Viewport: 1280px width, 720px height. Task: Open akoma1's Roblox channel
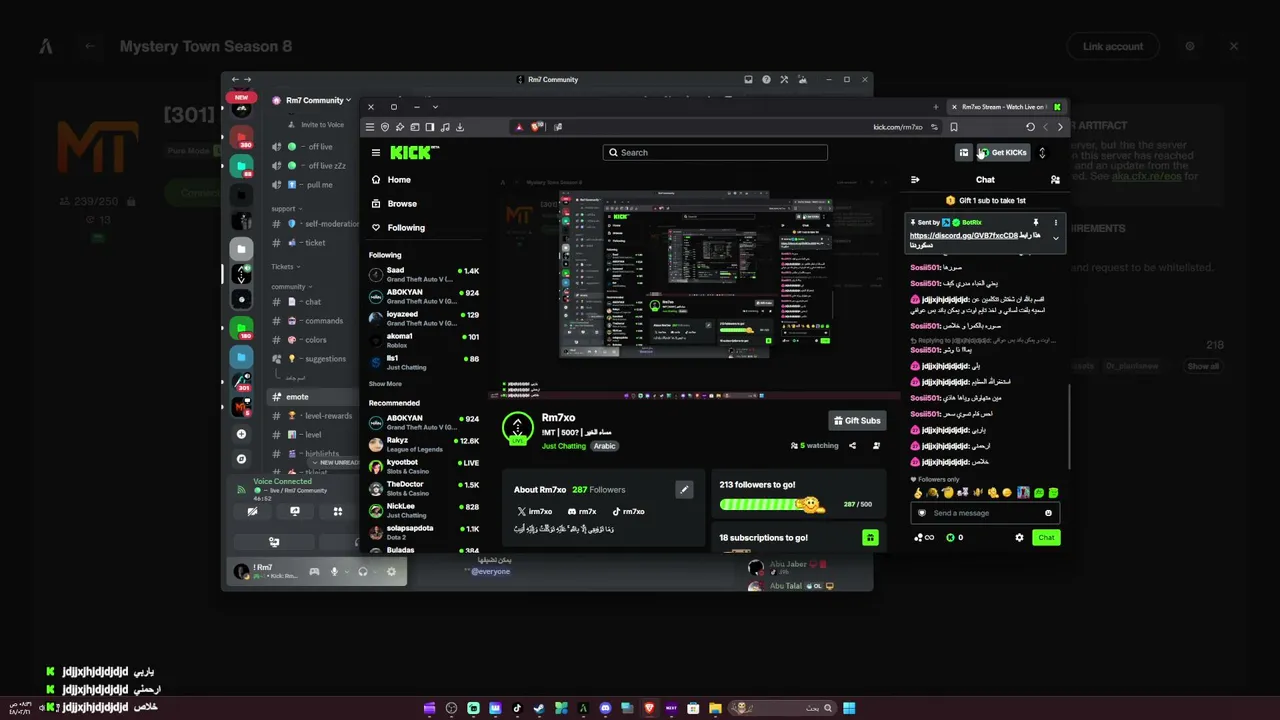424,340
